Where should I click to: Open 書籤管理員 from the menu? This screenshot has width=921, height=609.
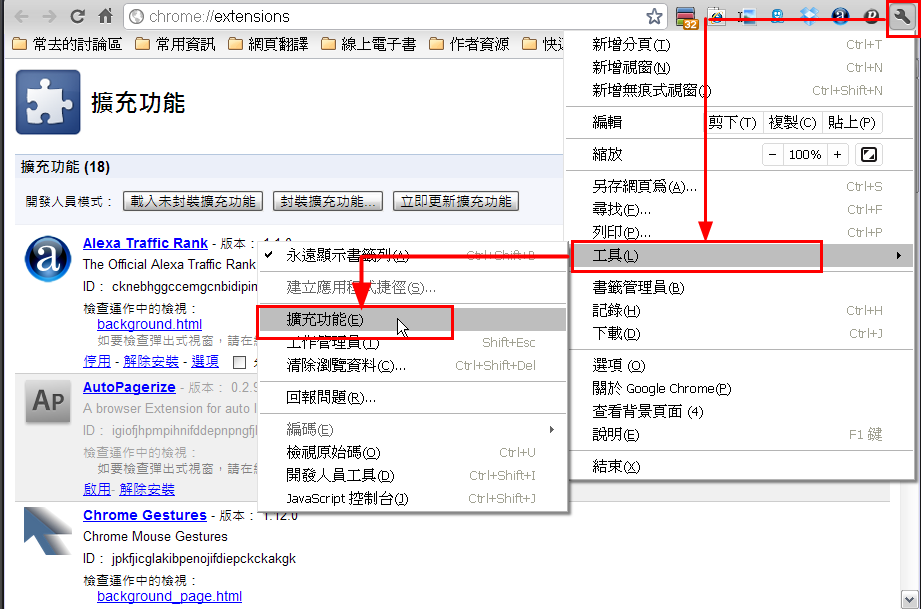741,288
